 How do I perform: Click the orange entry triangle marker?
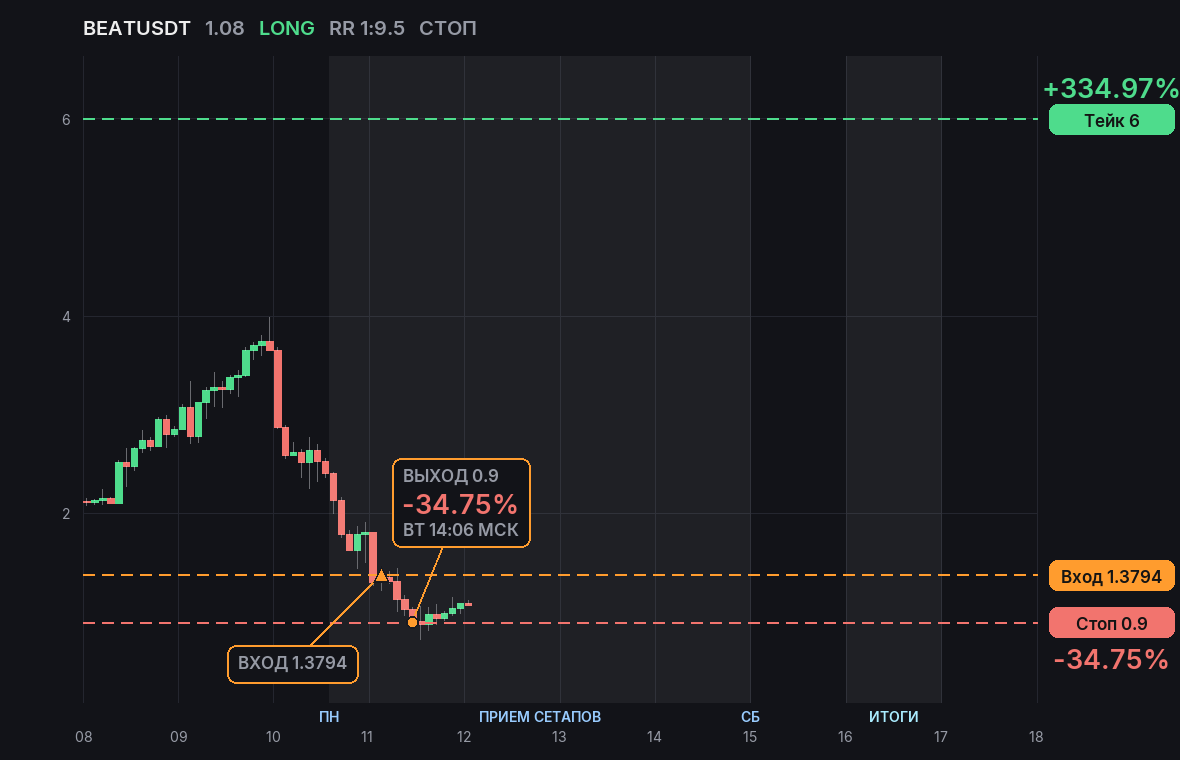coord(381,575)
